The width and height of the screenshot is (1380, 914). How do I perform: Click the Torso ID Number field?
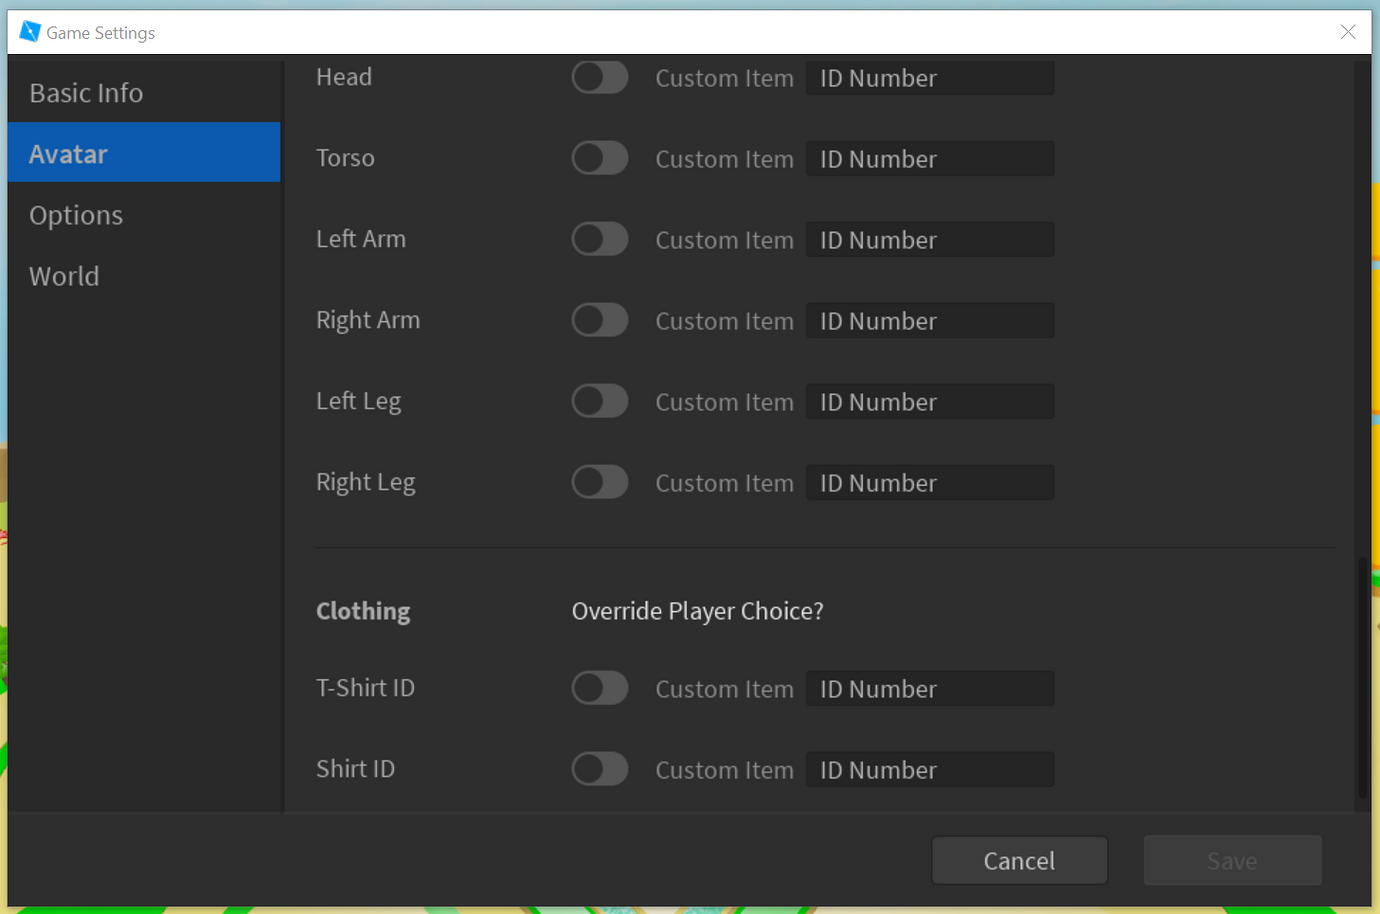pyautogui.click(x=930, y=158)
